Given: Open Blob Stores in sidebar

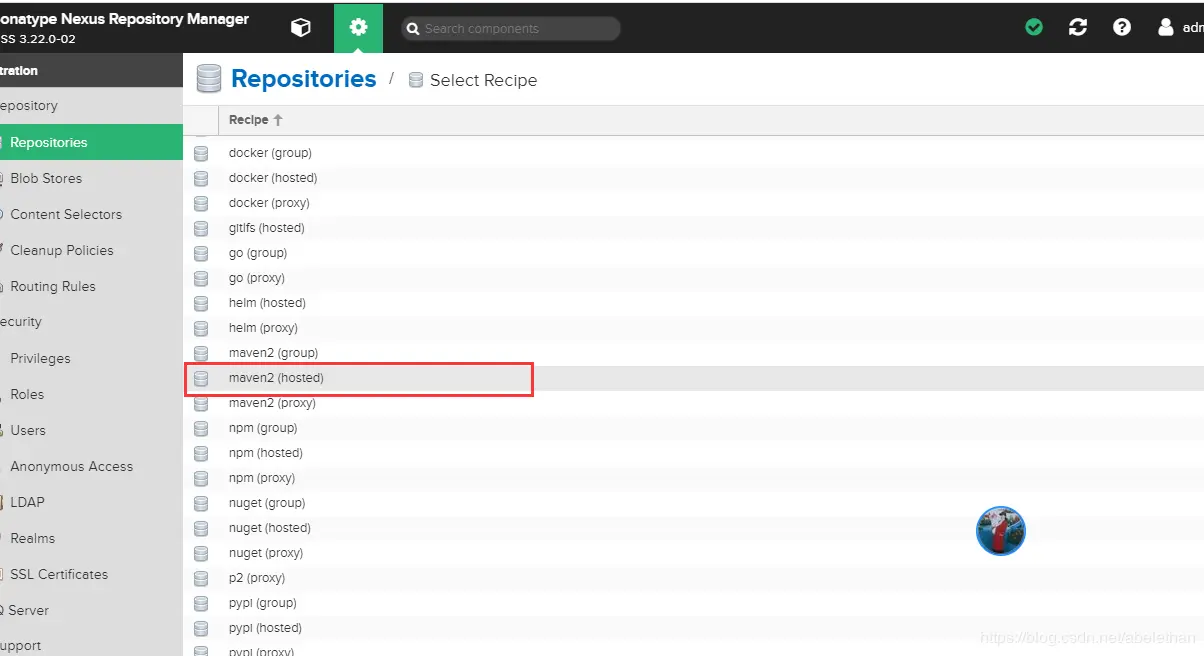Looking at the screenshot, I should coord(46,178).
